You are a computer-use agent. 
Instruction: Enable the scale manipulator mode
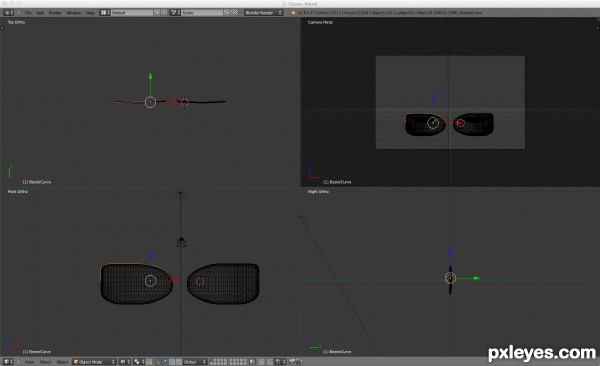tap(179, 362)
